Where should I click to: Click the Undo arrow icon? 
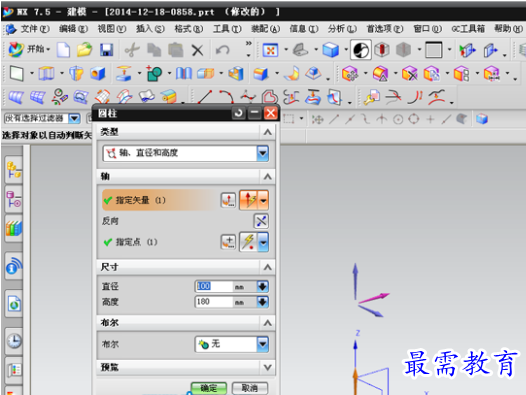222,50
